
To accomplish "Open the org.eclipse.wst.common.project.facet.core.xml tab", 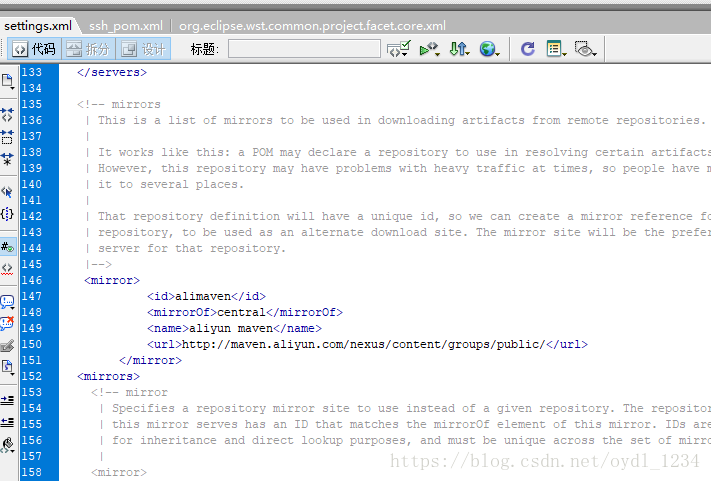I will pos(312,26).
